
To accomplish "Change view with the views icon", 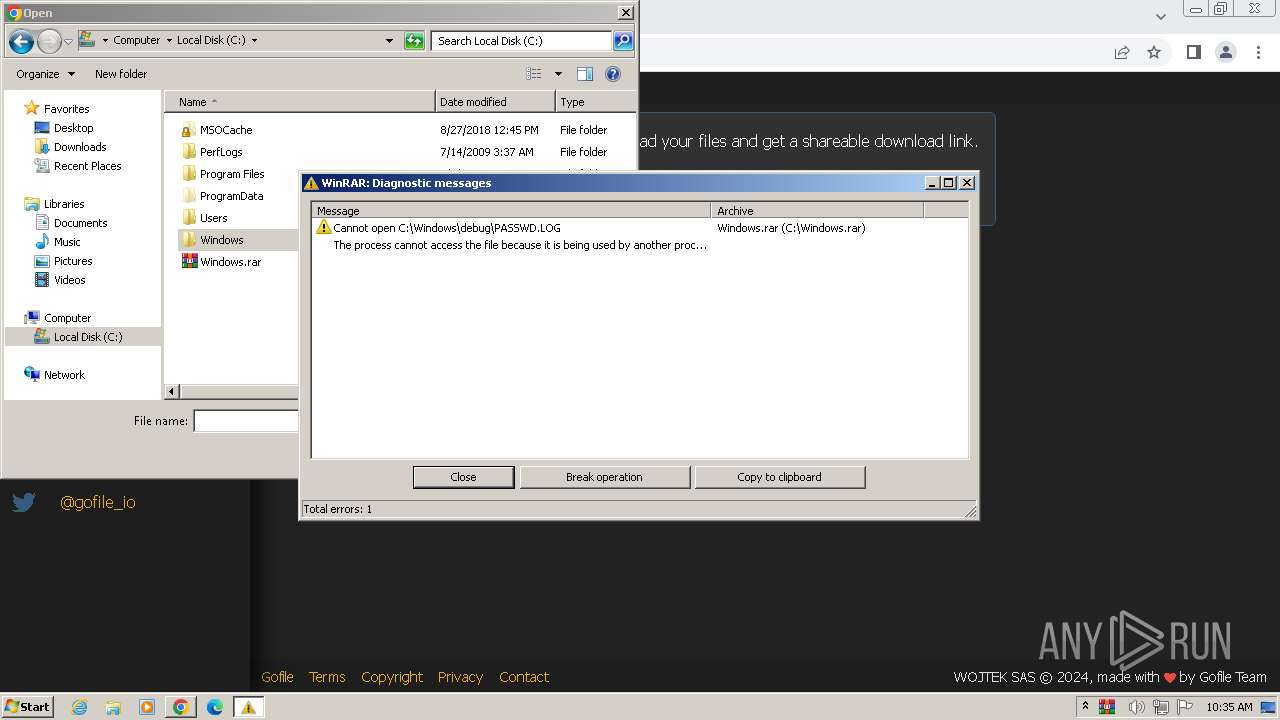I will click(x=534, y=74).
